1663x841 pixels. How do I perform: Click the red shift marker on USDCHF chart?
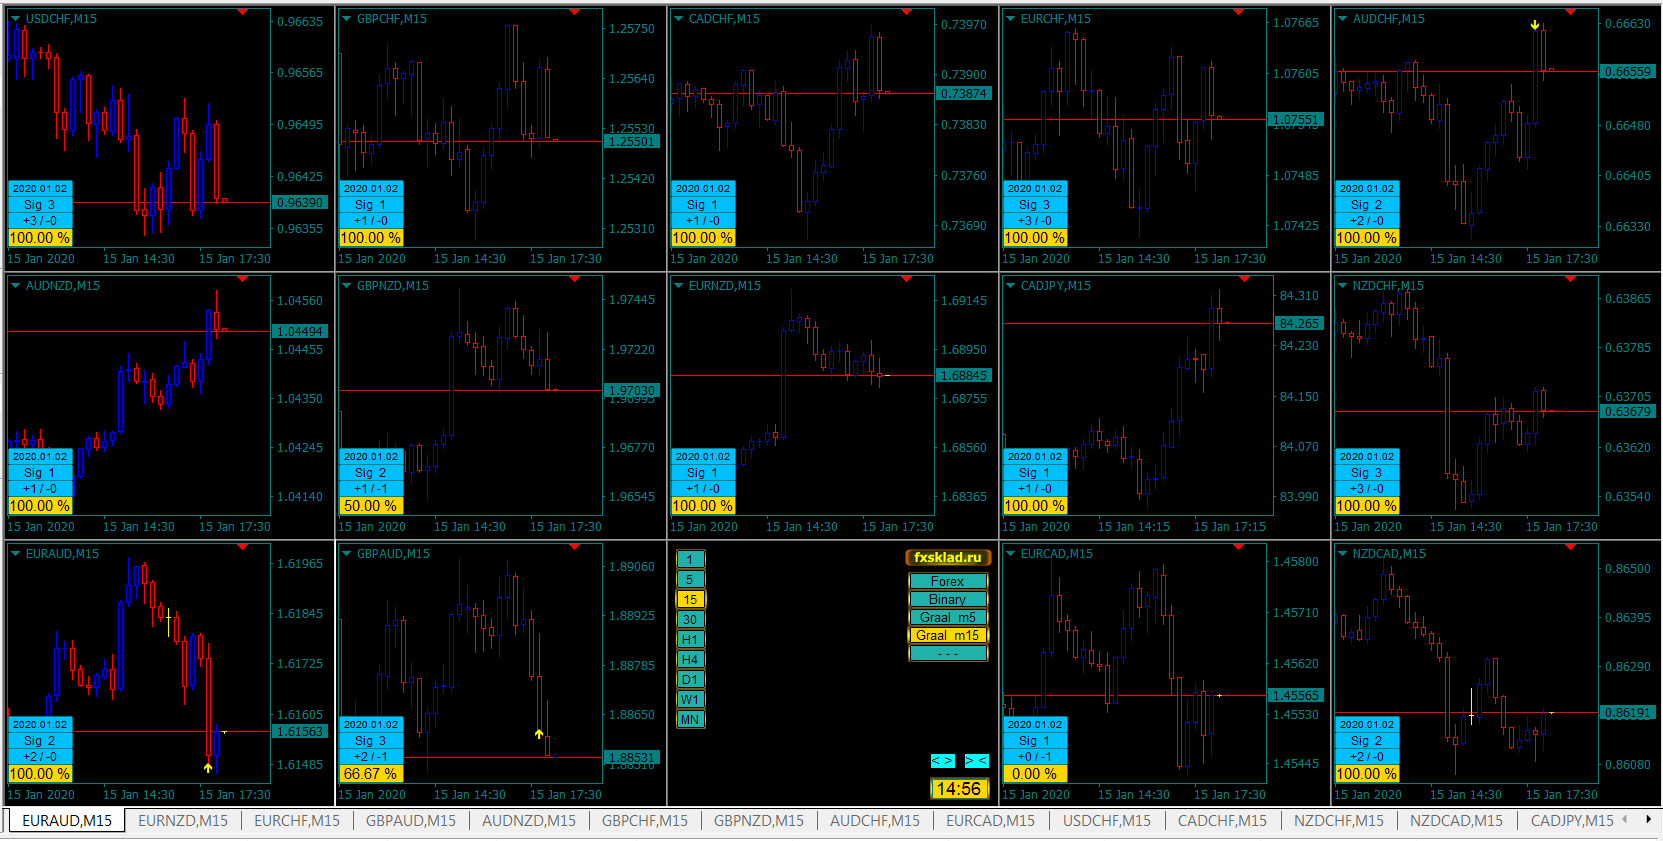coord(243,13)
